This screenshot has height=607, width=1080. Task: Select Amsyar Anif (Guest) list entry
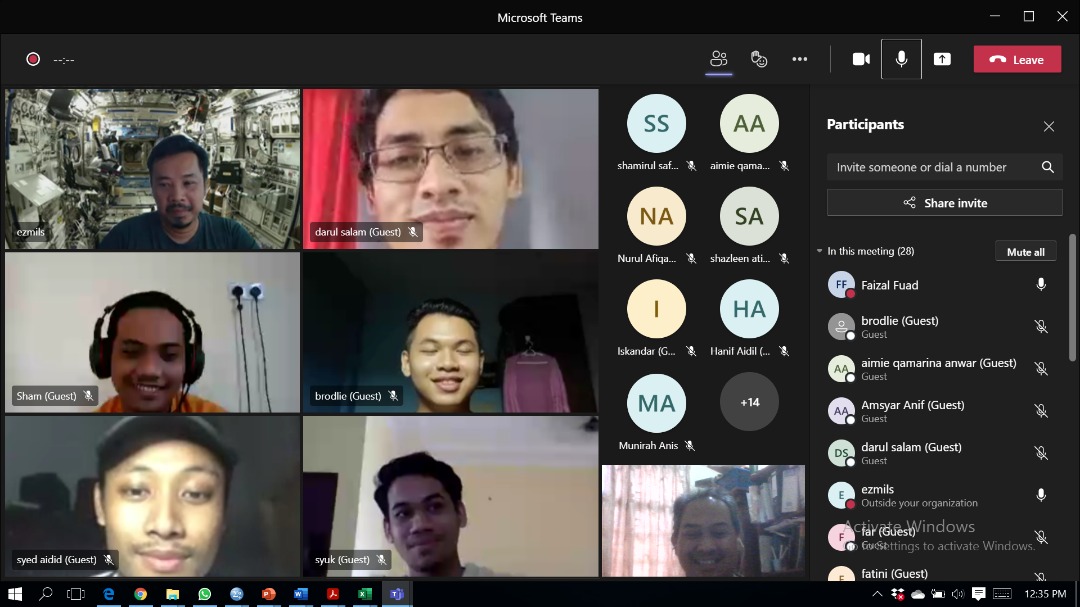[x=912, y=411]
